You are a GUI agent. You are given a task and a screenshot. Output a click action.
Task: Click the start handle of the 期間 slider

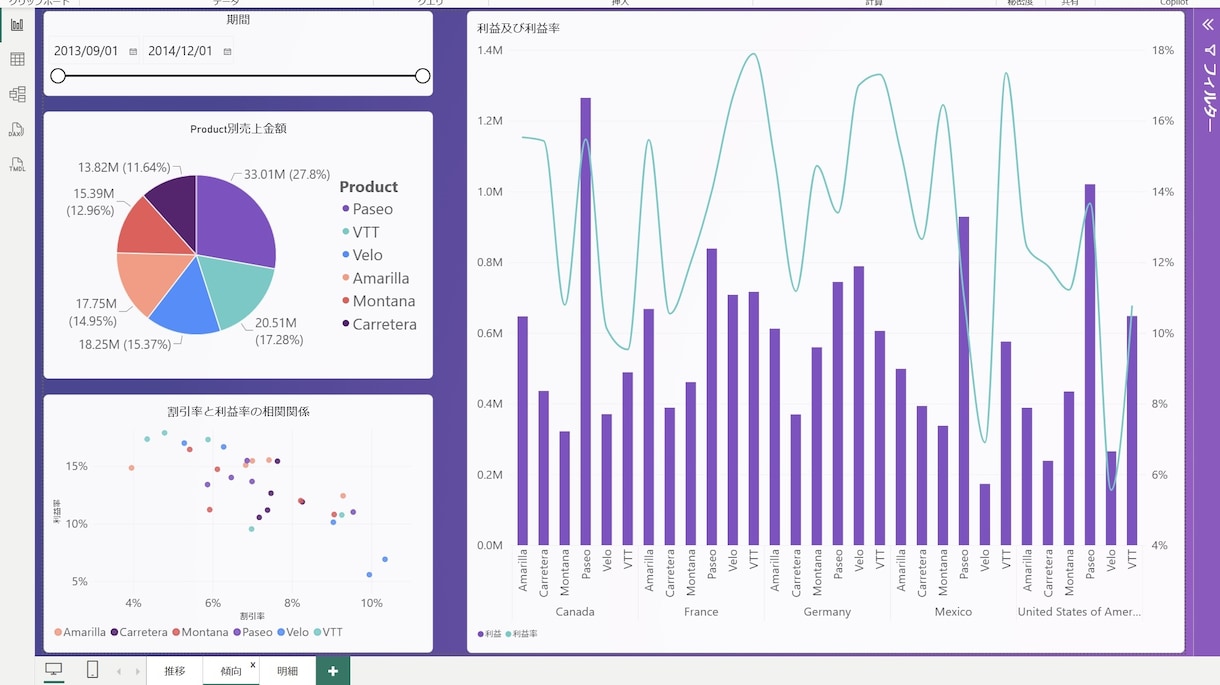(x=58, y=76)
